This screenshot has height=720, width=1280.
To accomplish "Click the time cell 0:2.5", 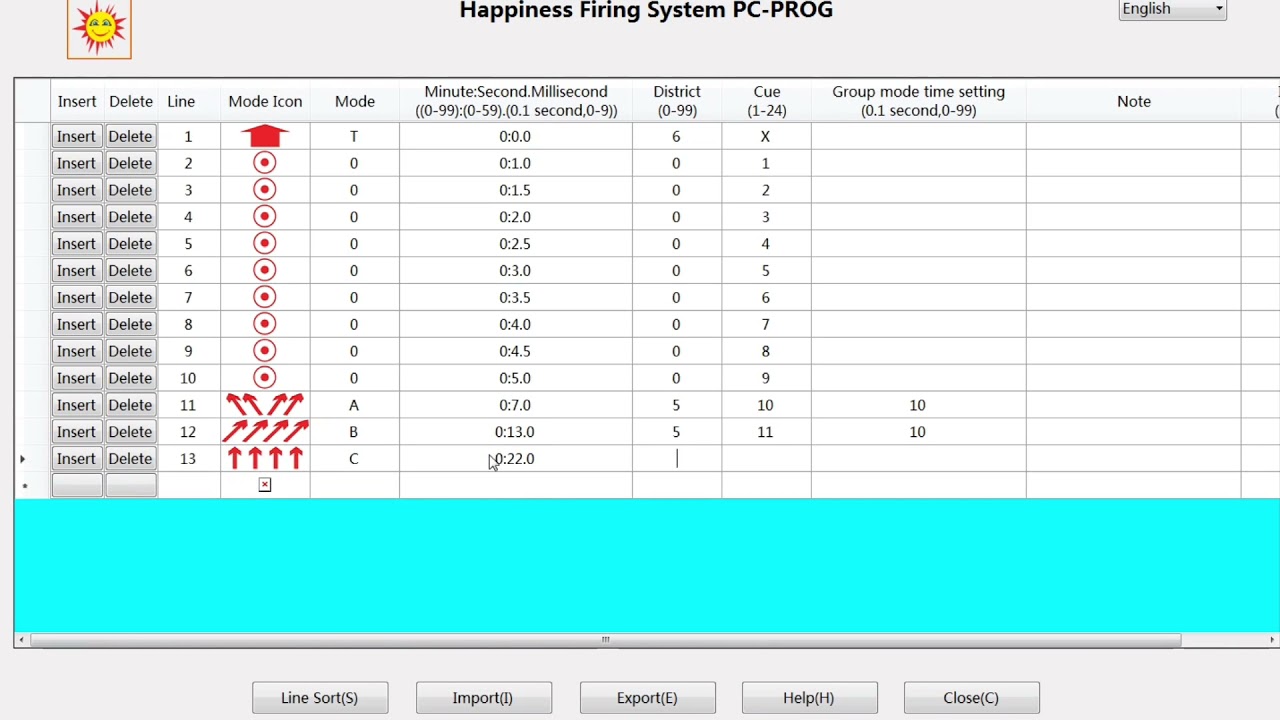I will pos(516,244).
